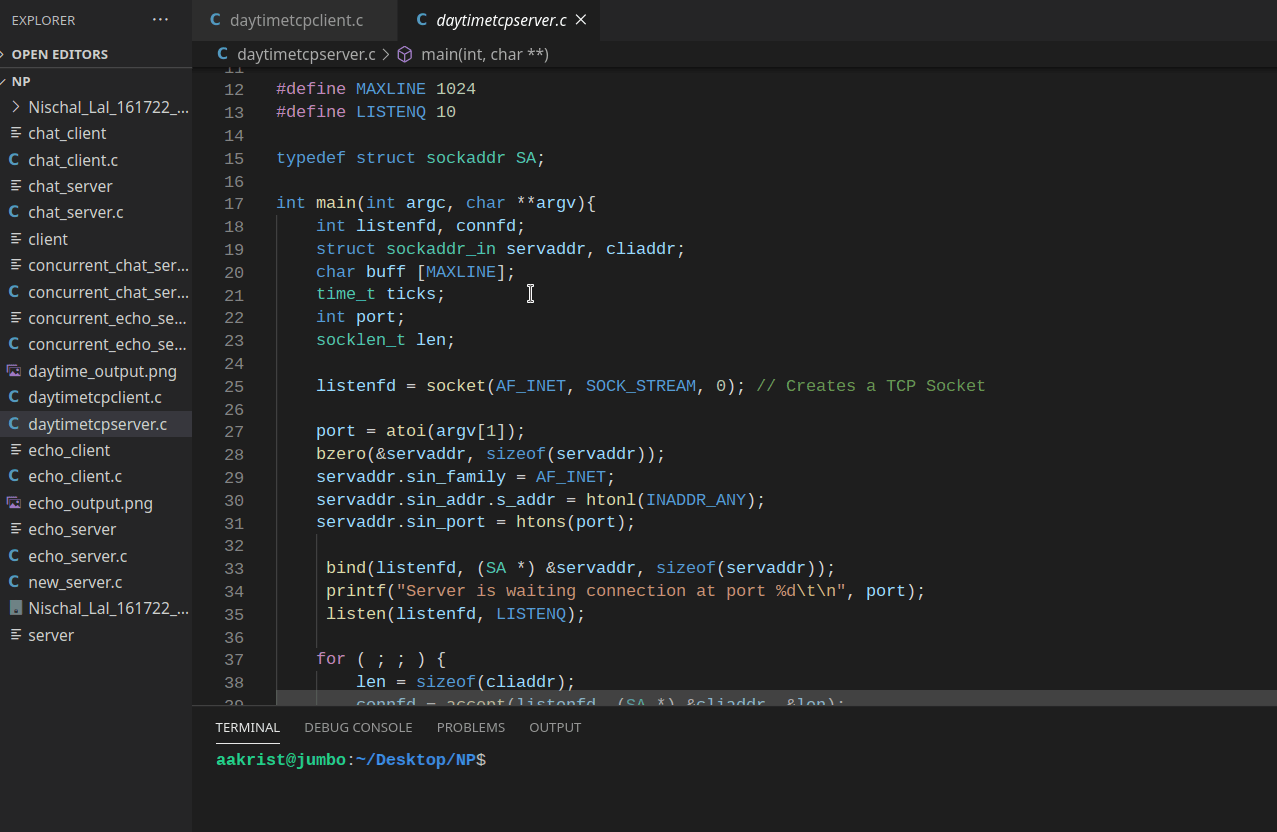1277x832 pixels.
Task: Click line number 37 in the gutter
Action: (x=234, y=660)
